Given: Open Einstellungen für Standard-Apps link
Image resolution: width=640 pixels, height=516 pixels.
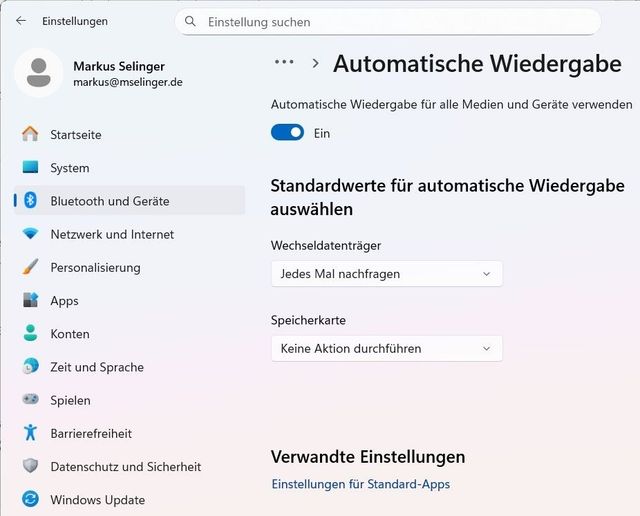Looking at the screenshot, I should 360,484.
